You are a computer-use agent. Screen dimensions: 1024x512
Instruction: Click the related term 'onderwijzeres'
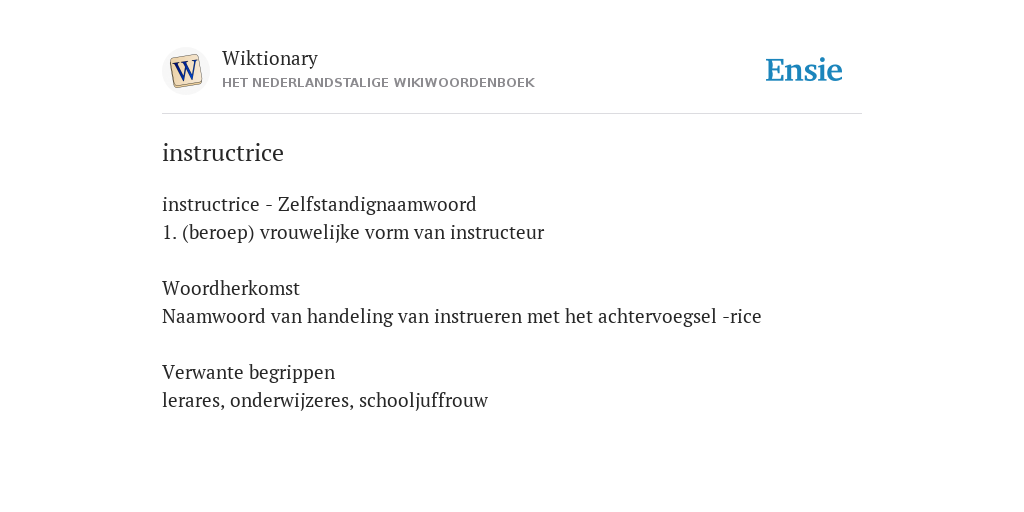pos(291,400)
